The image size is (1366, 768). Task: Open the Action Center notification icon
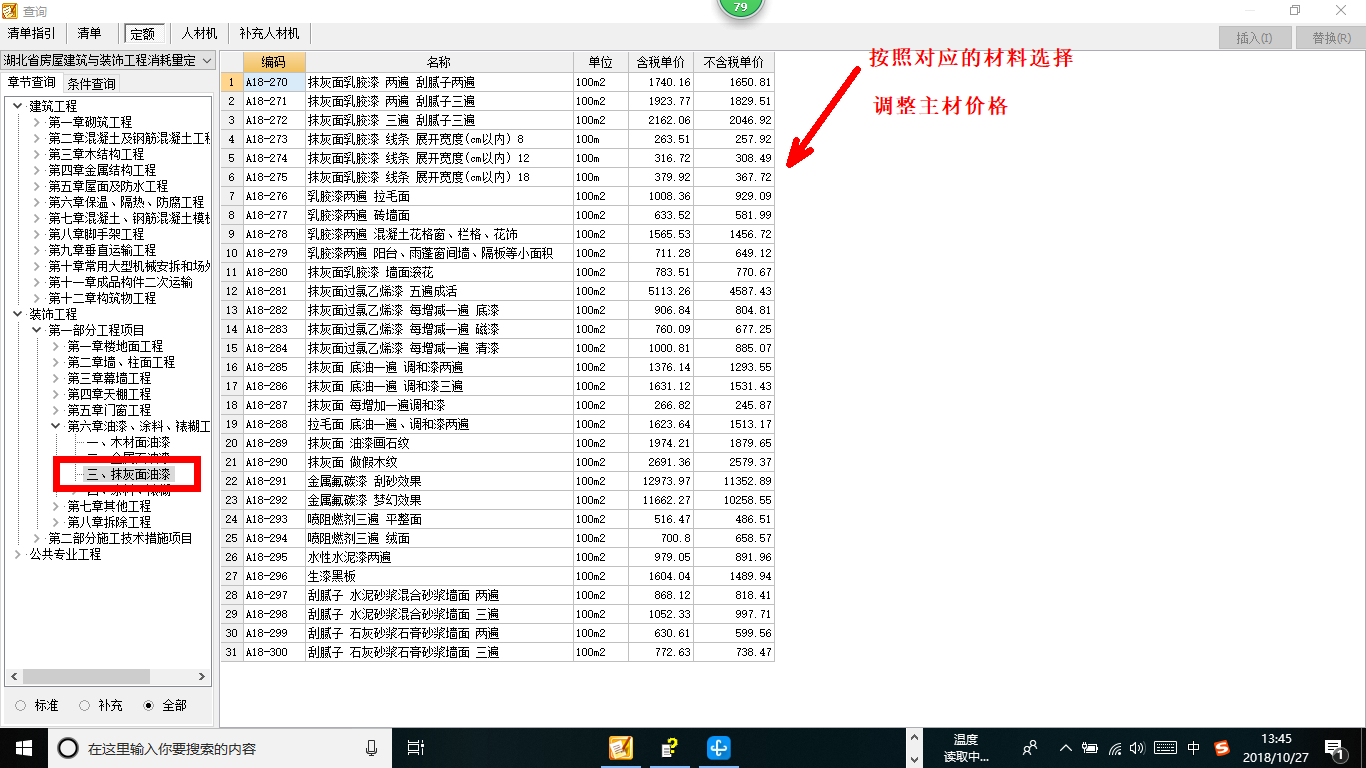[x=1334, y=748]
